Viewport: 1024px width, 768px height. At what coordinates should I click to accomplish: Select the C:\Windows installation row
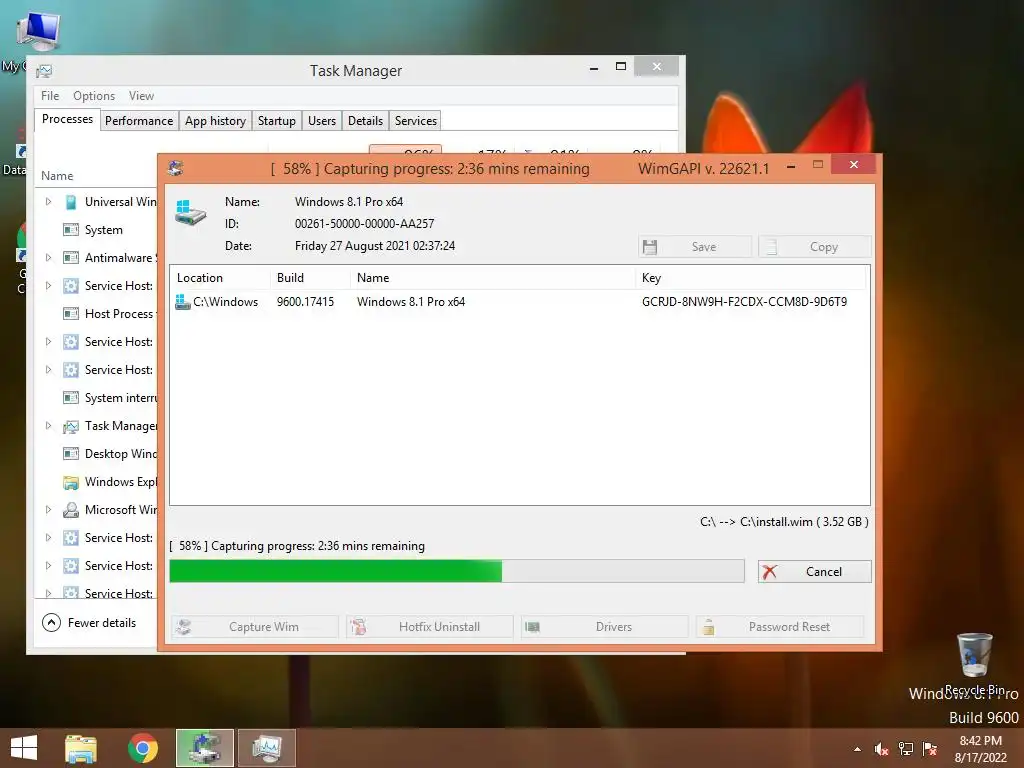click(519, 302)
